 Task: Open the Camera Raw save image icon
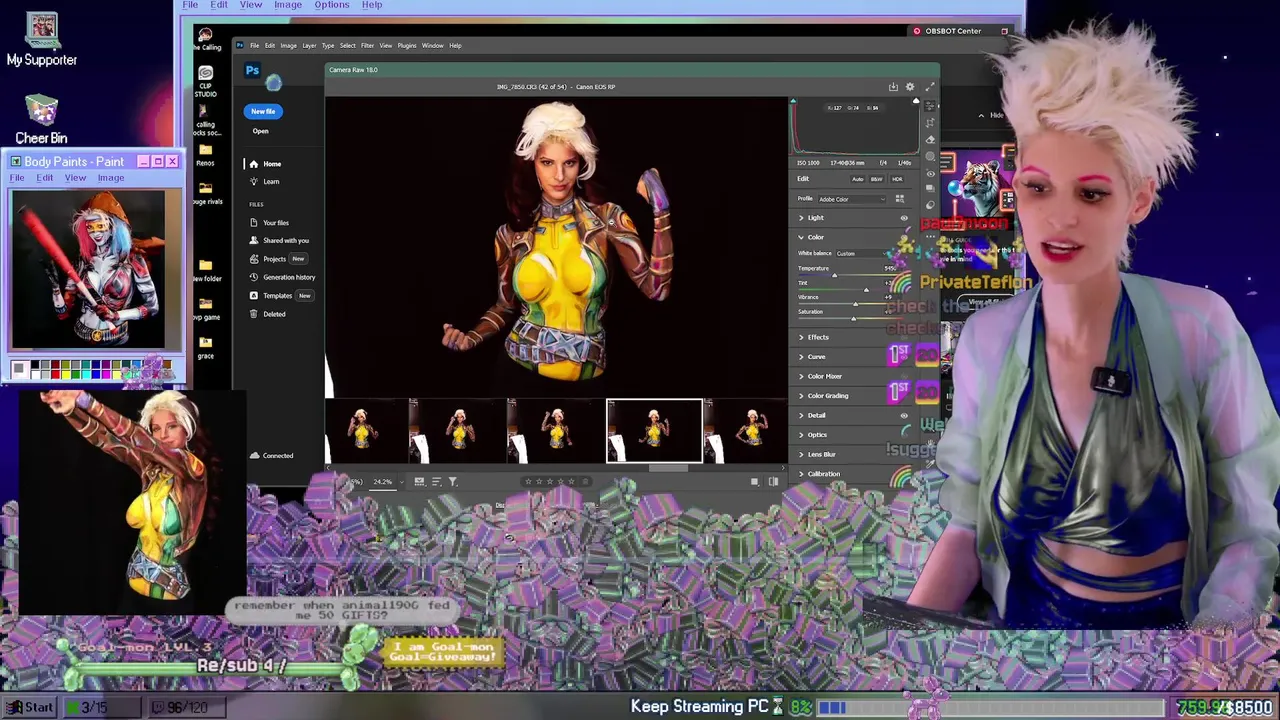pyautogui.click(x=893, y=87)
